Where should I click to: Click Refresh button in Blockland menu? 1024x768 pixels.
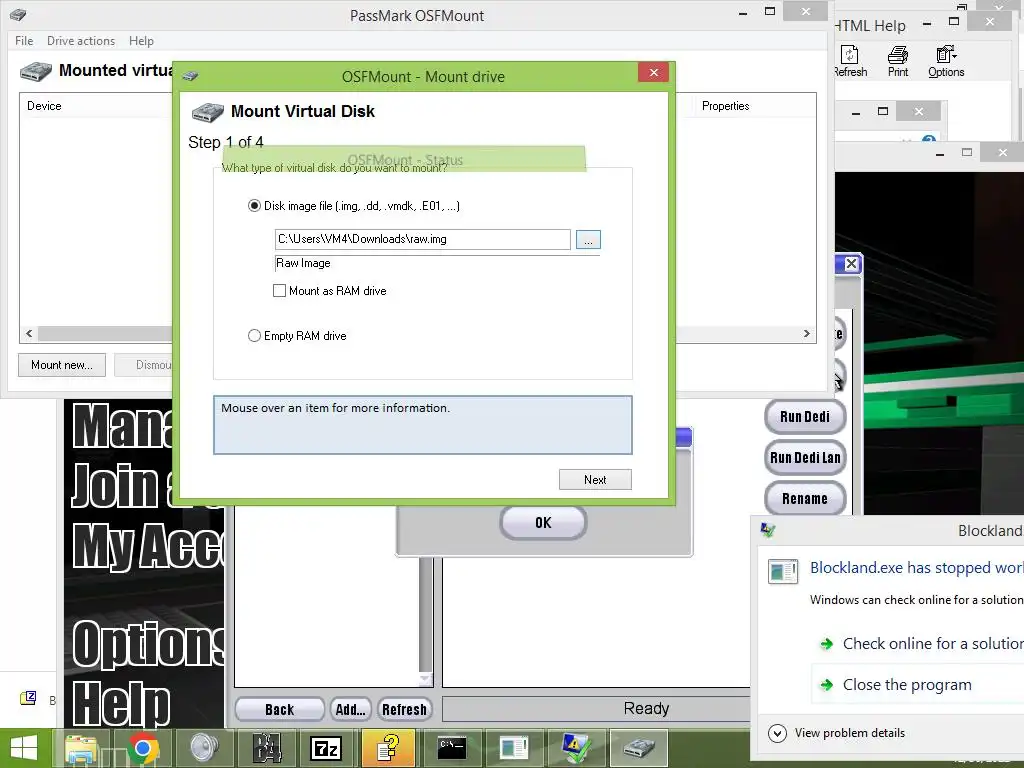click(x=404, y=709)
